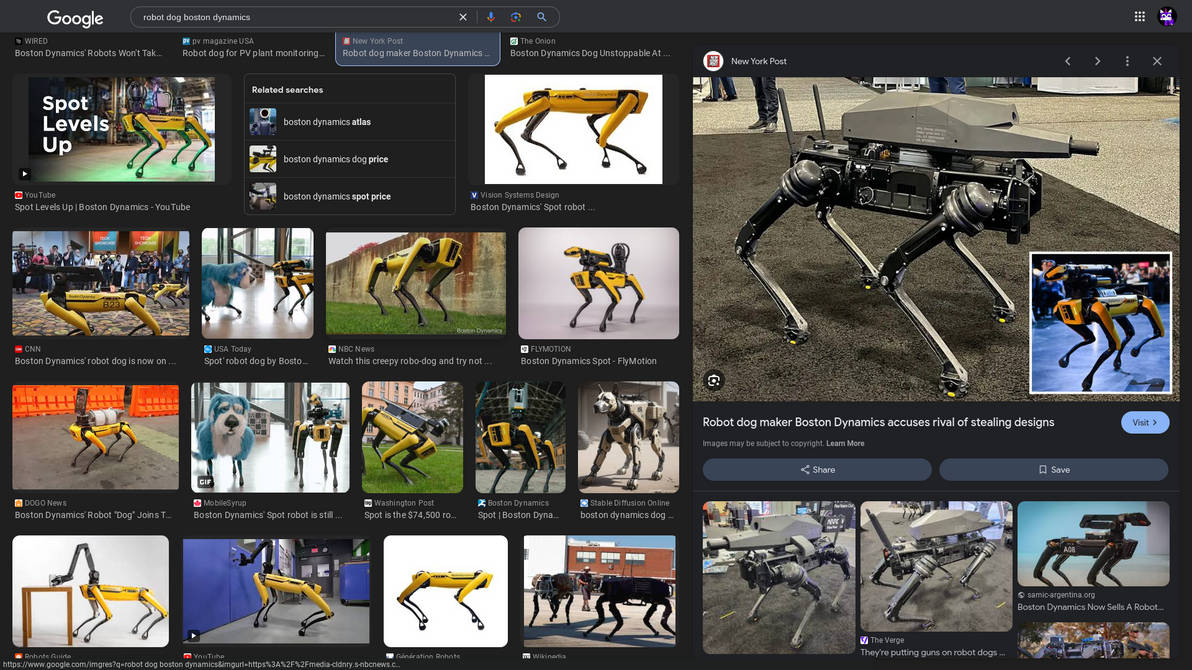This screenshot has height=670, width=1192.
Task: Open the Boston Dynamics Spot site image
Action: click(520, 437)
